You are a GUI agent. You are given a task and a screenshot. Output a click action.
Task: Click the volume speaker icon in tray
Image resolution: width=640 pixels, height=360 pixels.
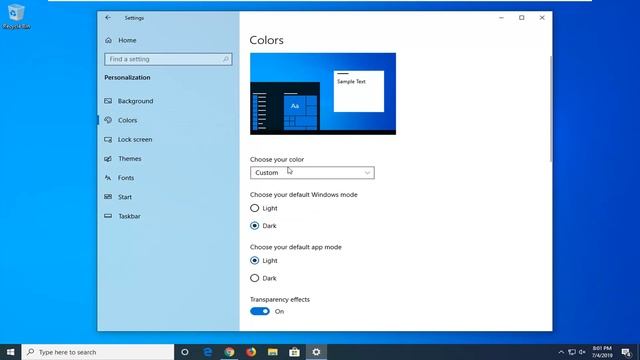[x=582, y=352]
